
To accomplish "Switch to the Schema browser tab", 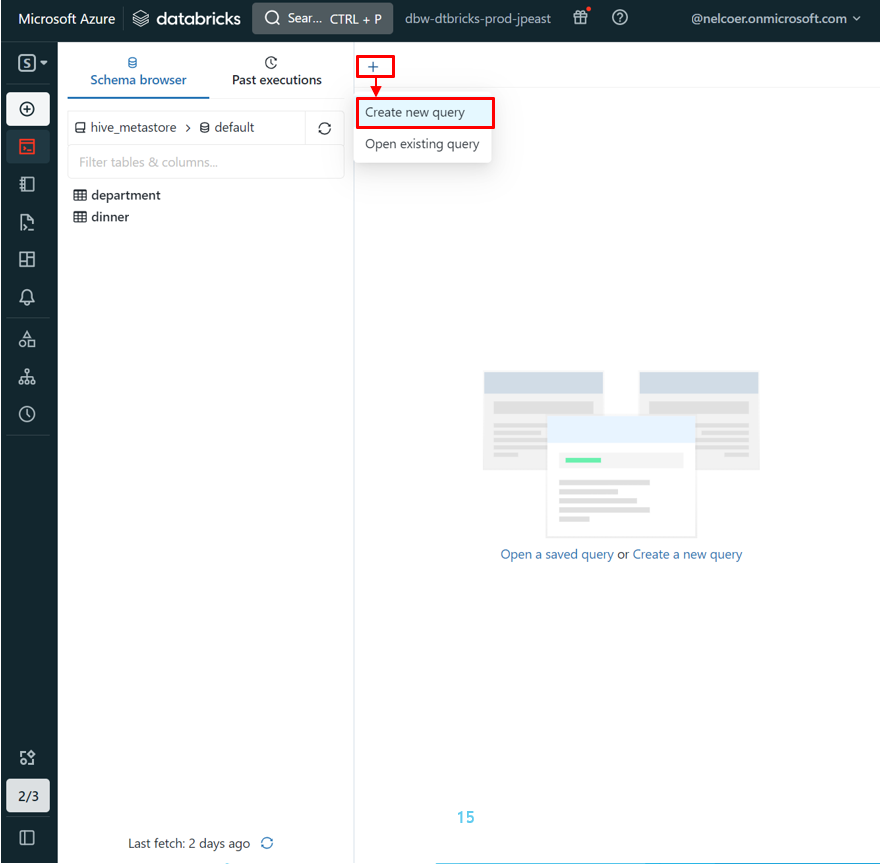I will 138,72.
